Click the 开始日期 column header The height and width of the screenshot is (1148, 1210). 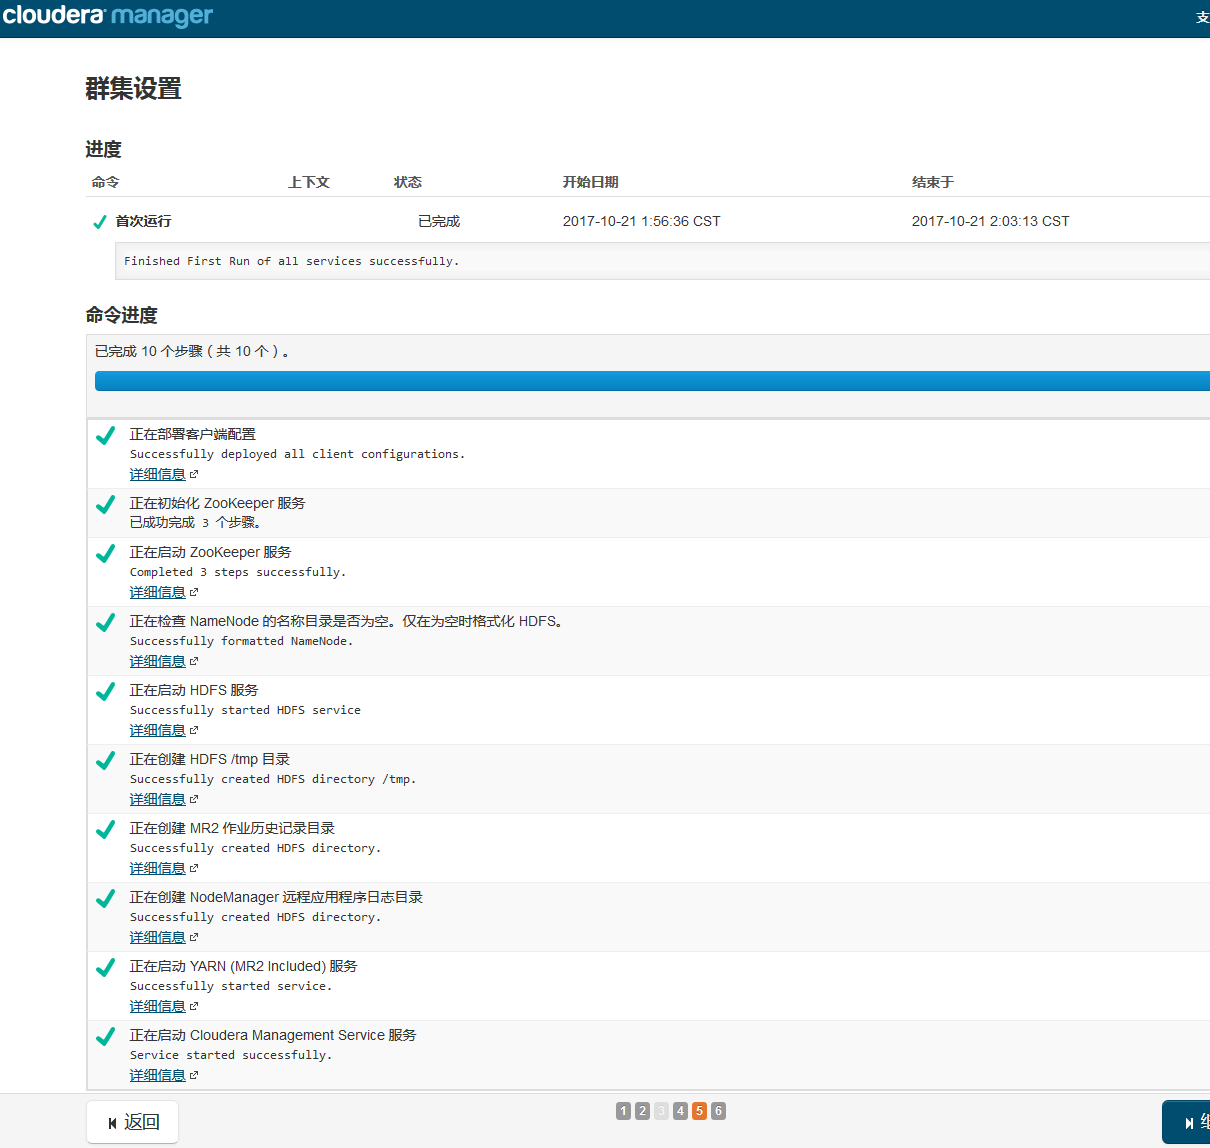(x=591, y=182)
